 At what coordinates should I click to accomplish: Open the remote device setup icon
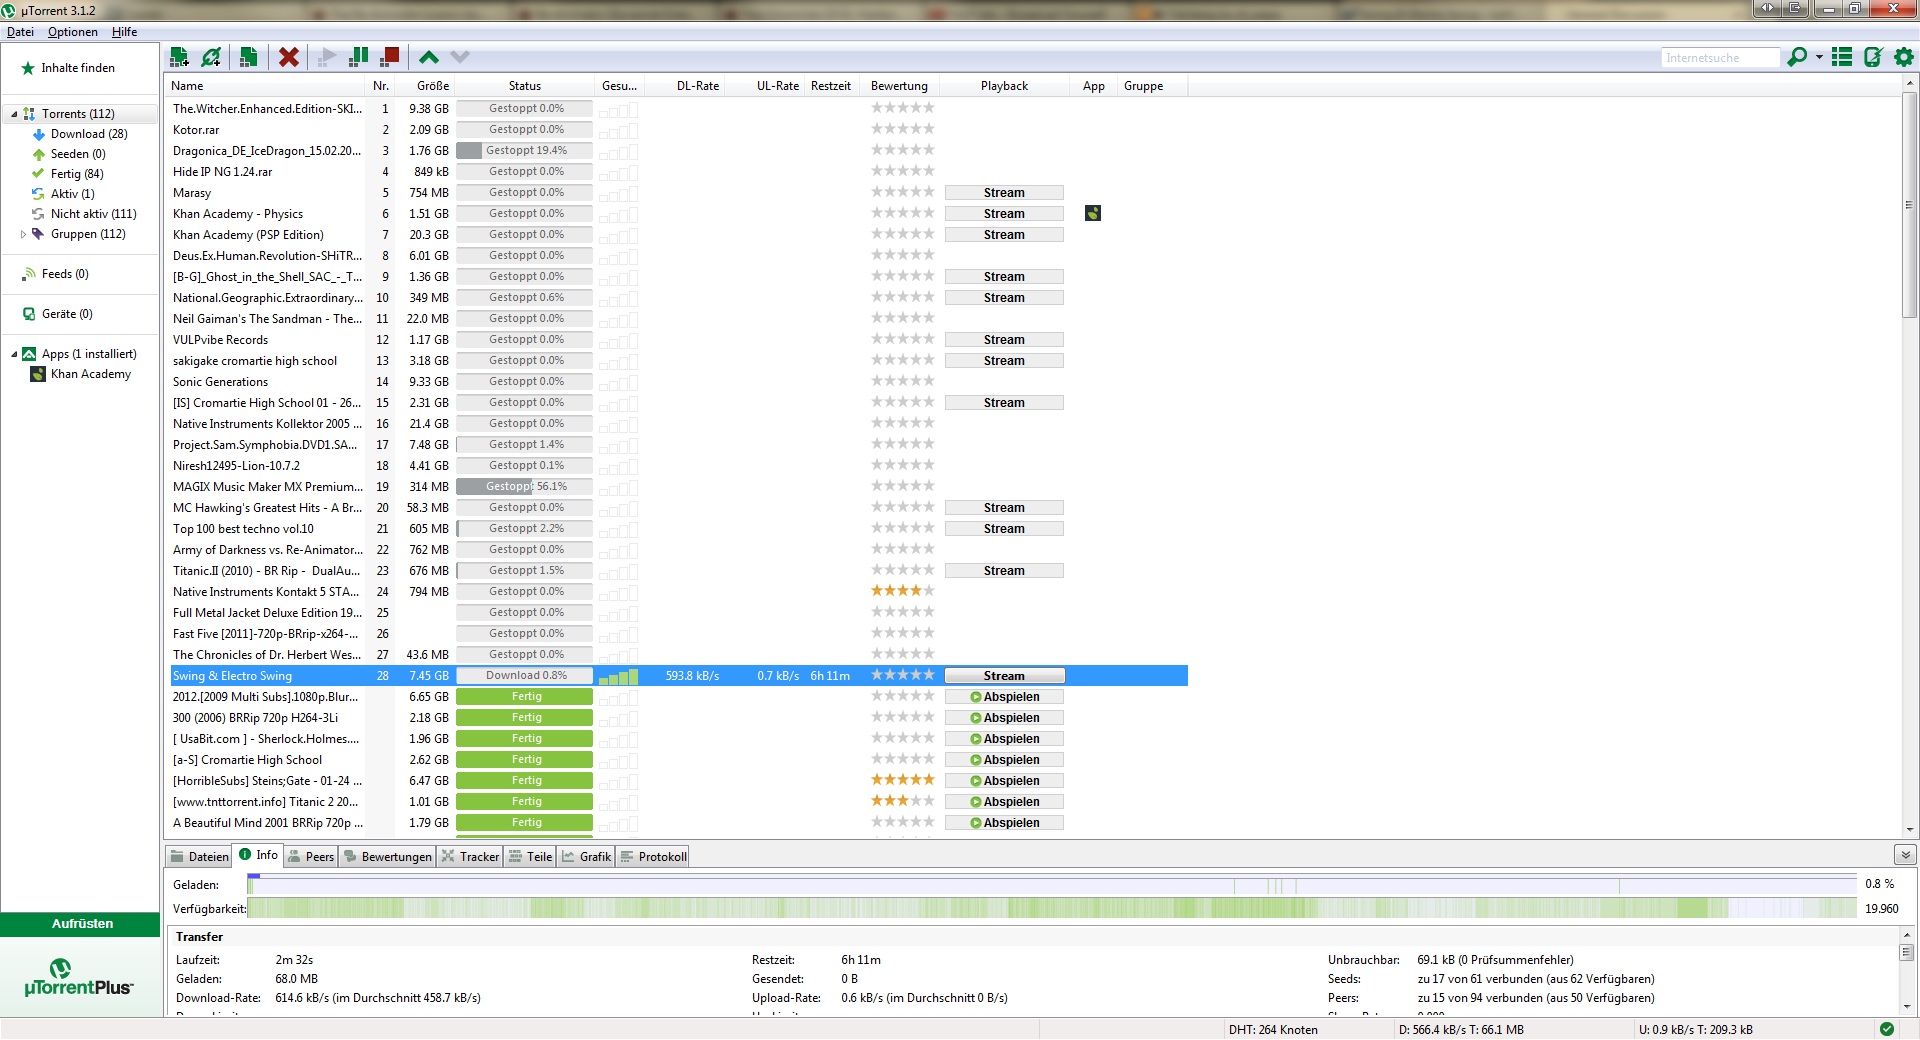click(1873, 57)
